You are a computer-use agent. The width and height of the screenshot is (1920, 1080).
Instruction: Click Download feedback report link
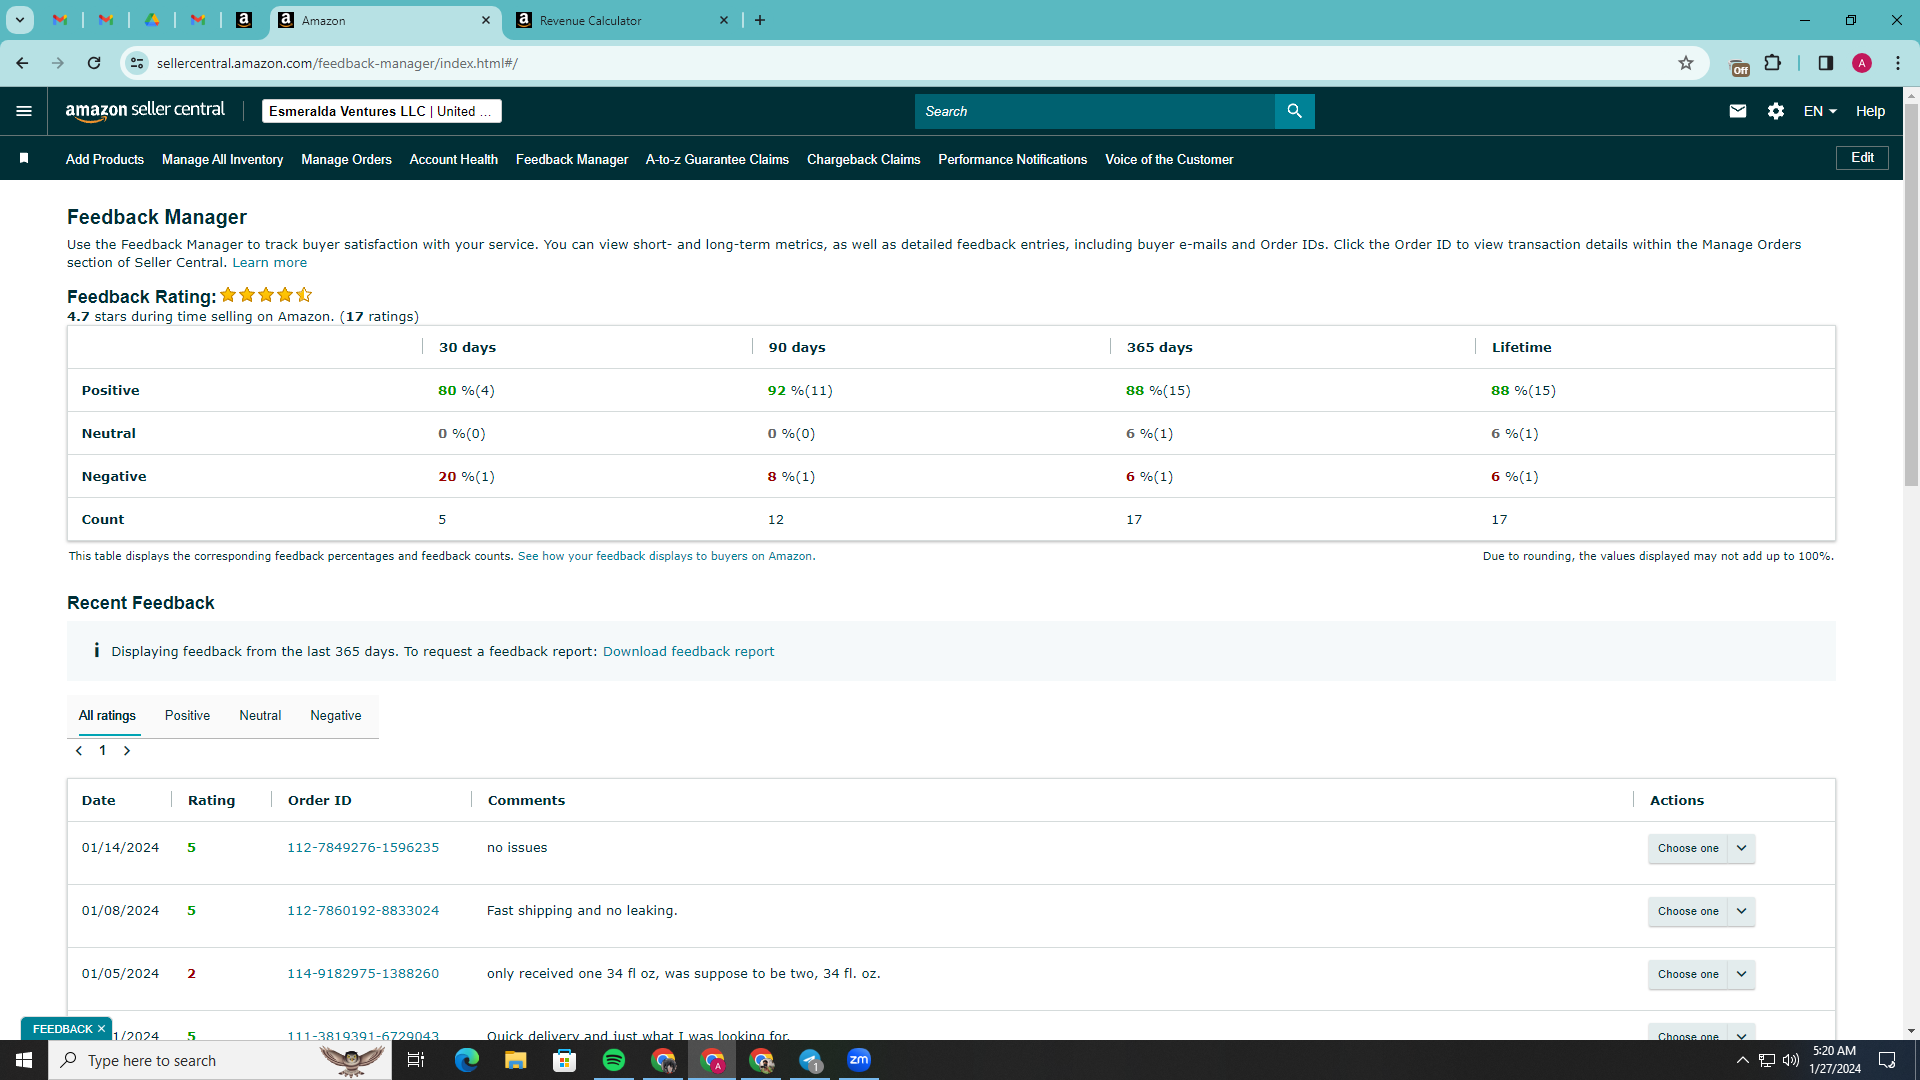(x=688, y=652)
